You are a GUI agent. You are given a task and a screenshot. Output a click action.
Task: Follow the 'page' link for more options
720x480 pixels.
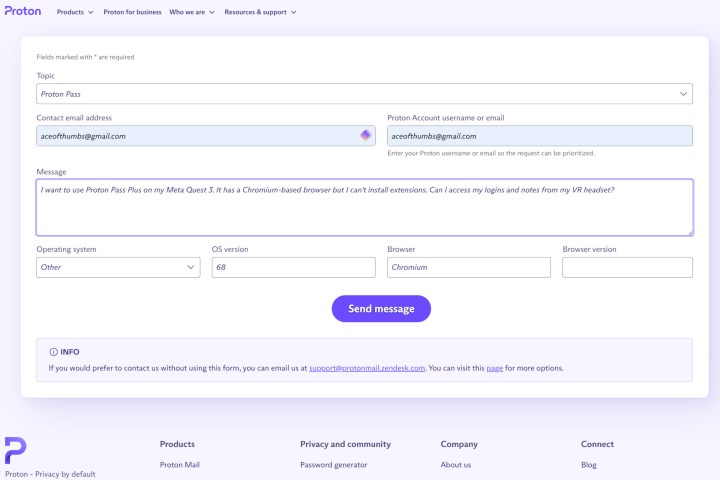[494, 368]
